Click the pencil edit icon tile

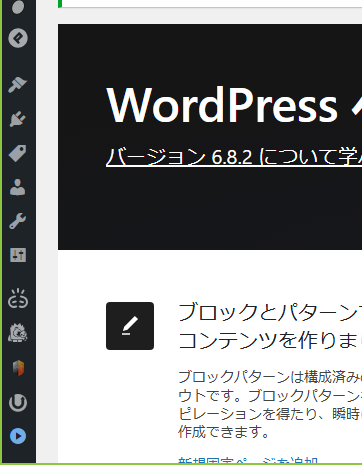130,326
